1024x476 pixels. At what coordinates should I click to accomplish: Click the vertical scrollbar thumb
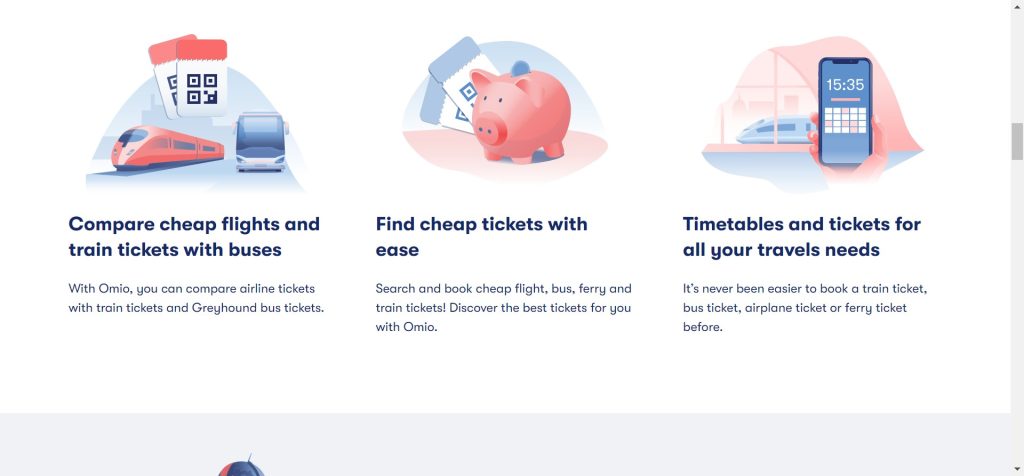pos(1017,141)
